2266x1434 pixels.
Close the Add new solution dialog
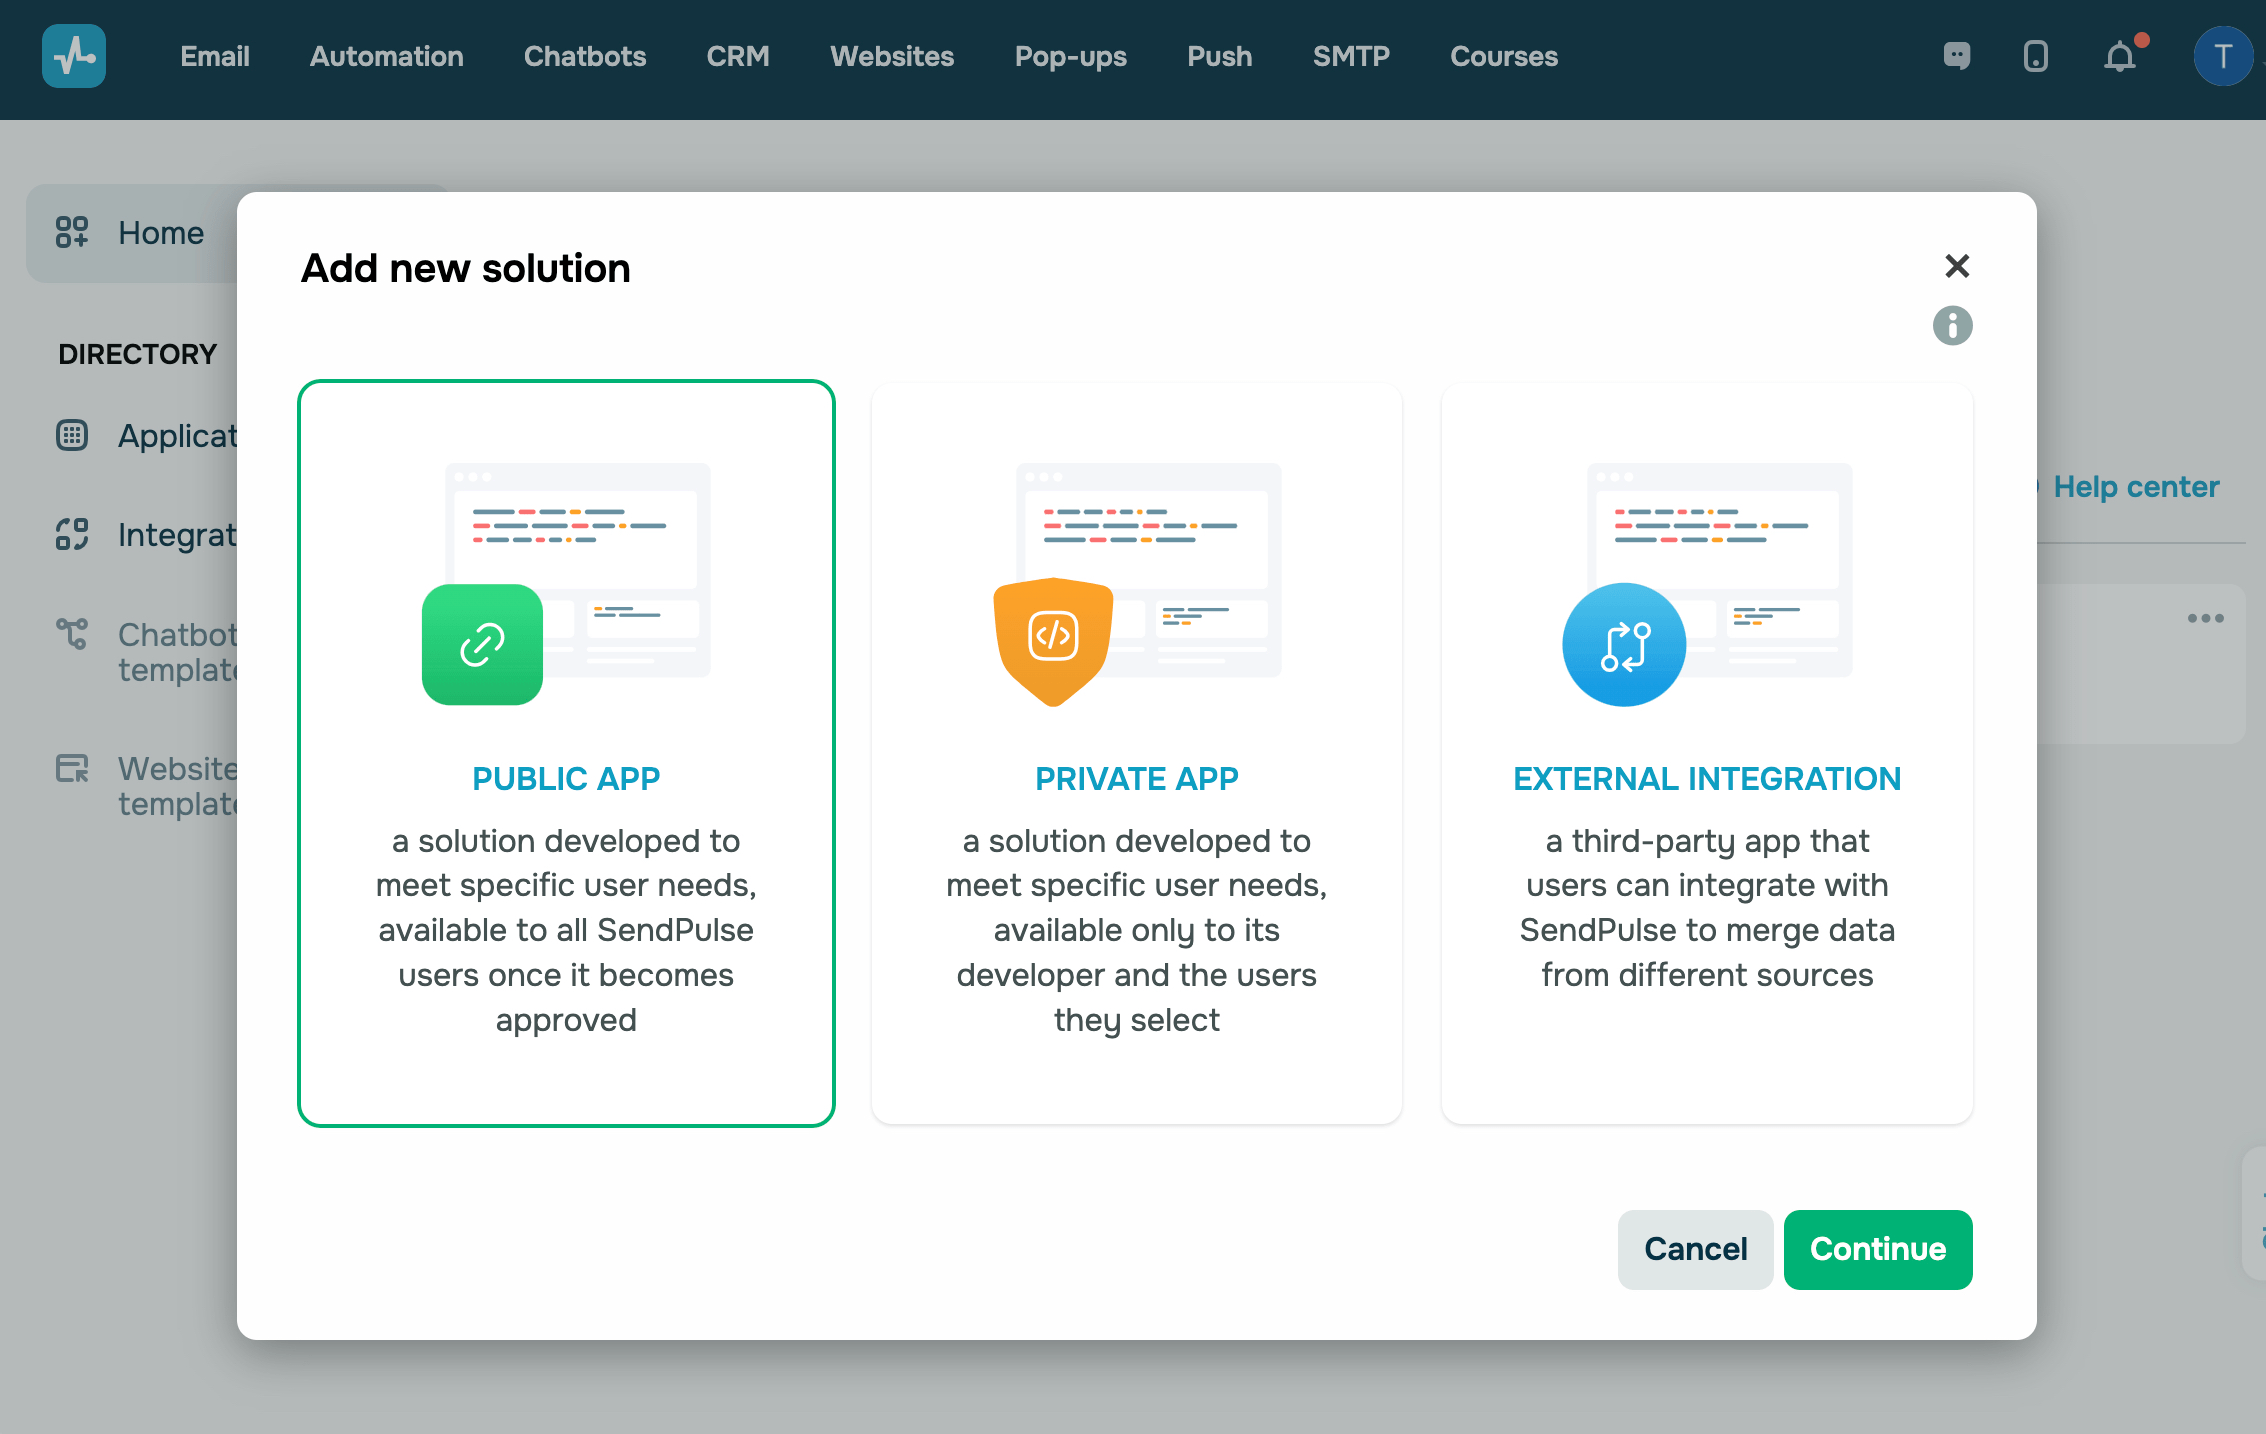pyautogui.click(x=1956, y=266)
